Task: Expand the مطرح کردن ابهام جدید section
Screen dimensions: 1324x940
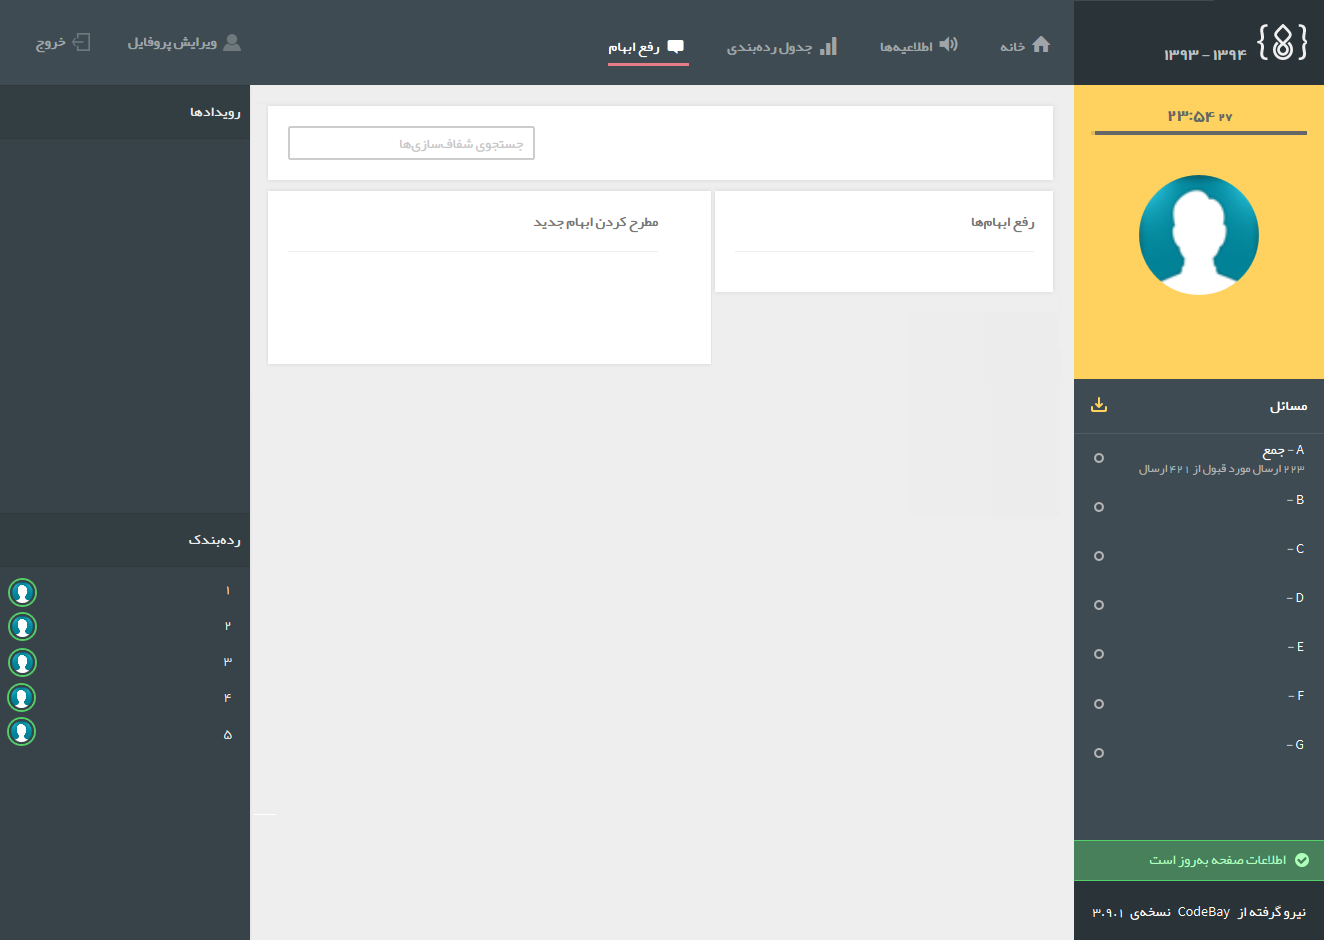Action: click(x=595, y=222)
